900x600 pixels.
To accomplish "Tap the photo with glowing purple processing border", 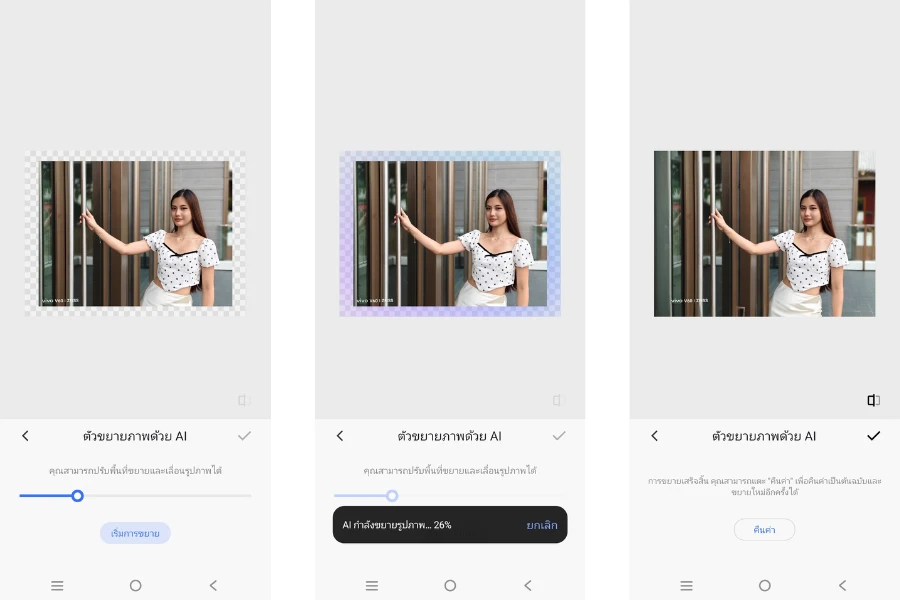I will [x=450, y=233].
